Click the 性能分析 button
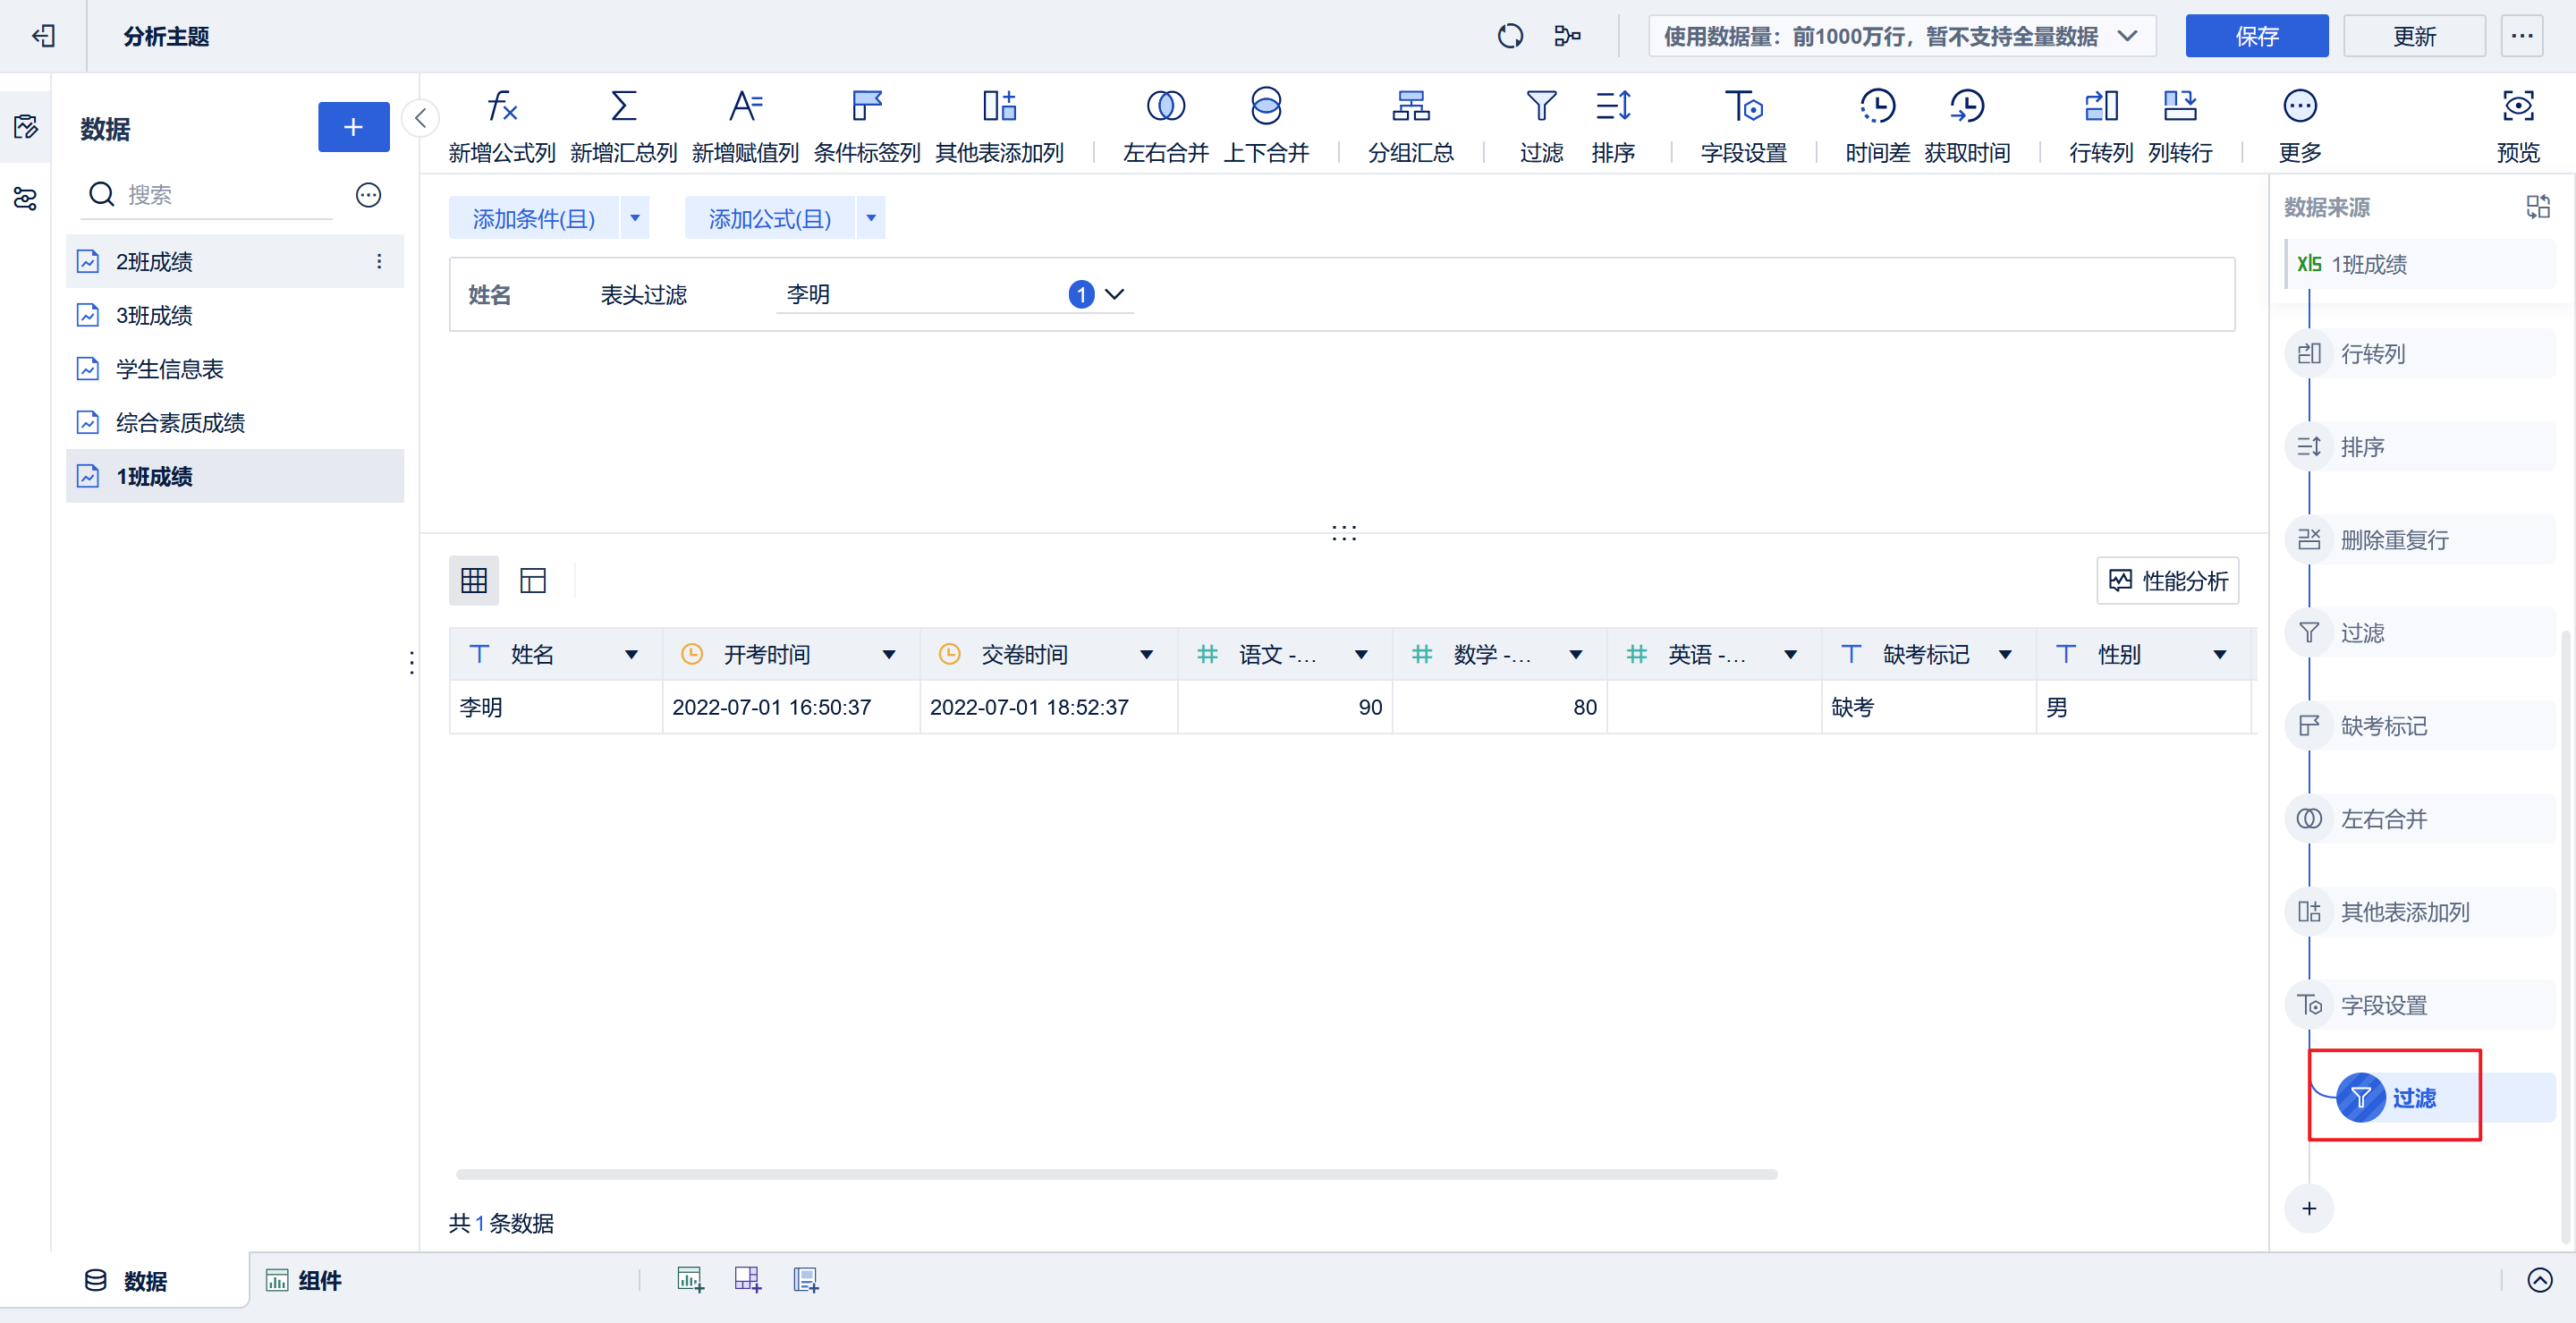2576x1323 pixels. pos(2167,581)
